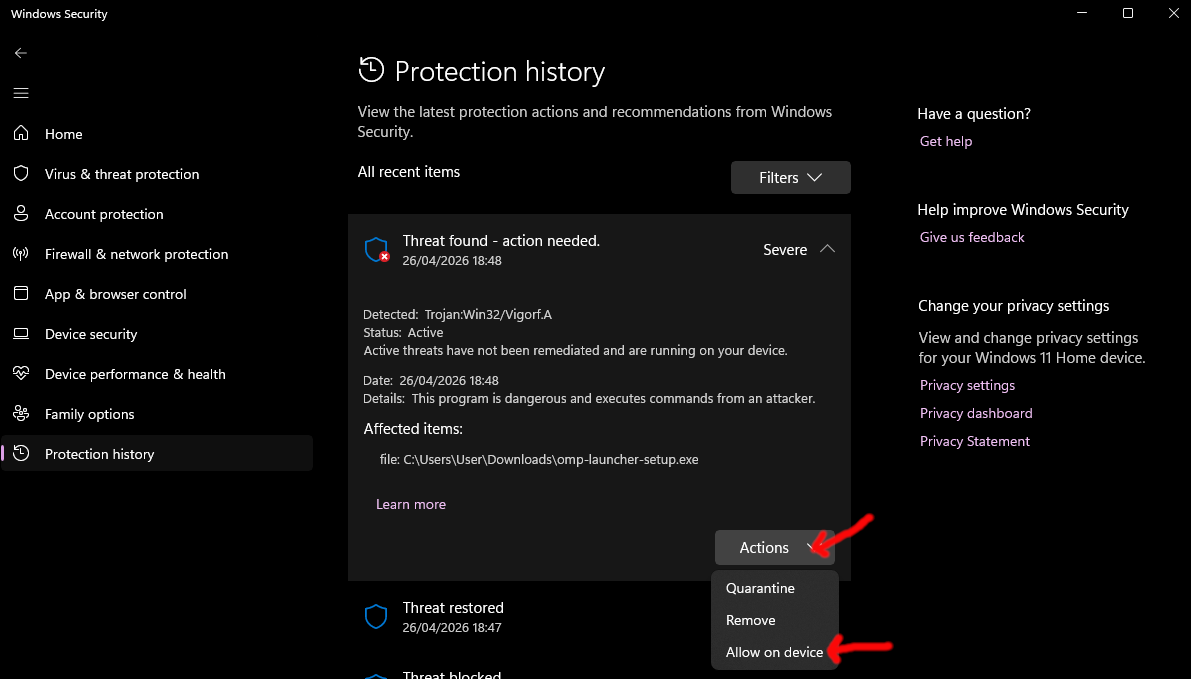Maximize the Windows Security window

click(1127, 13)
